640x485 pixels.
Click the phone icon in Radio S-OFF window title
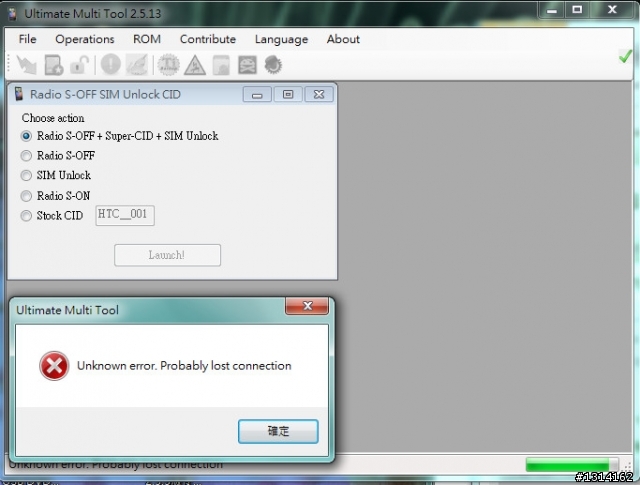19,94
